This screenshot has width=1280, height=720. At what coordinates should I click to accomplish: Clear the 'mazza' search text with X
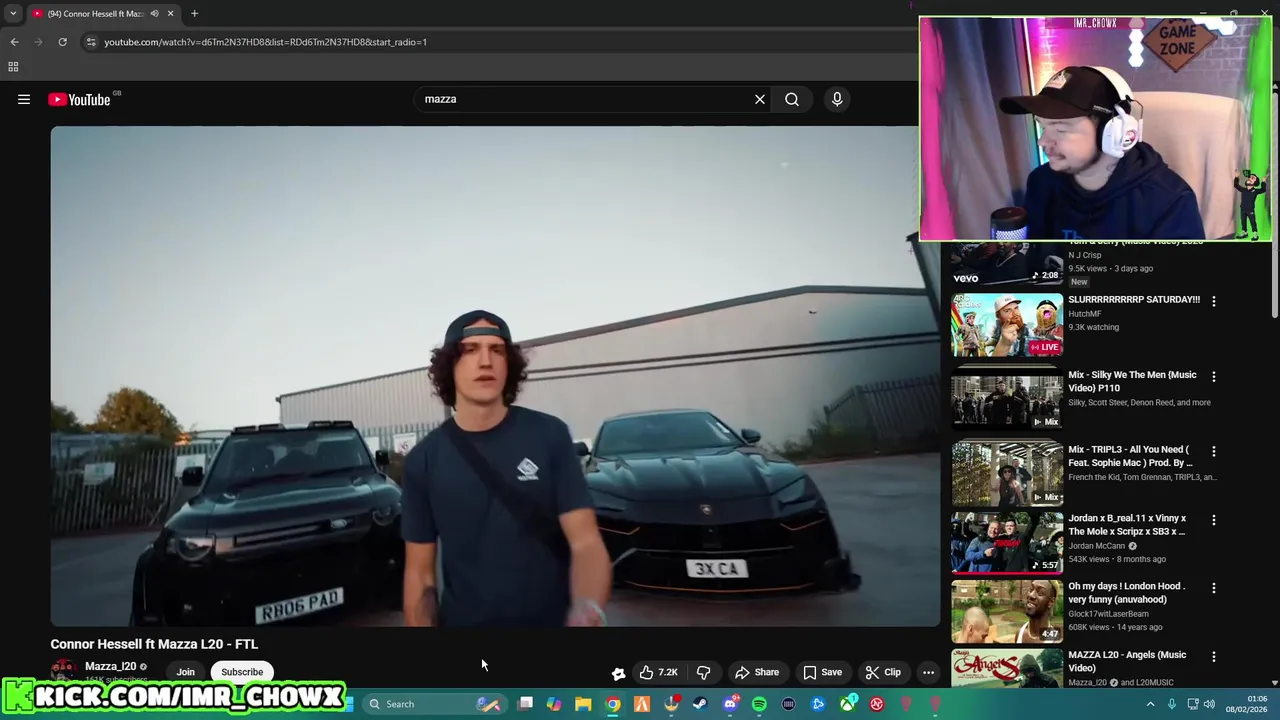(760, 99)
